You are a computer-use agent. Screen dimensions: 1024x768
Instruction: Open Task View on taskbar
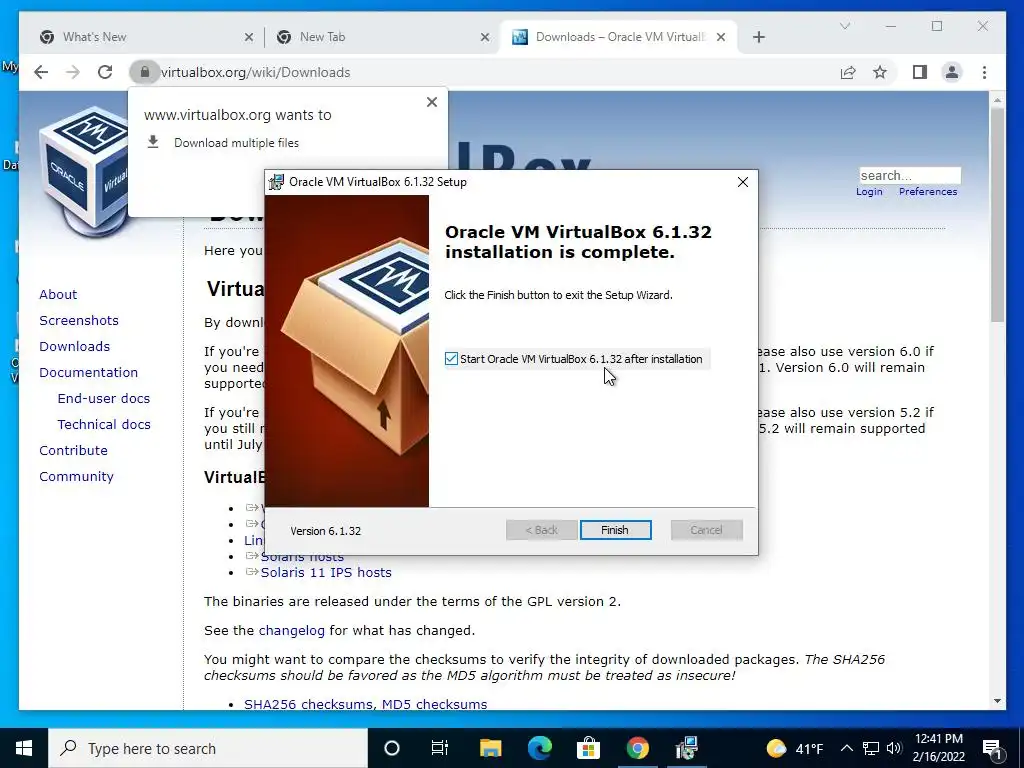[x=440, y=748]
